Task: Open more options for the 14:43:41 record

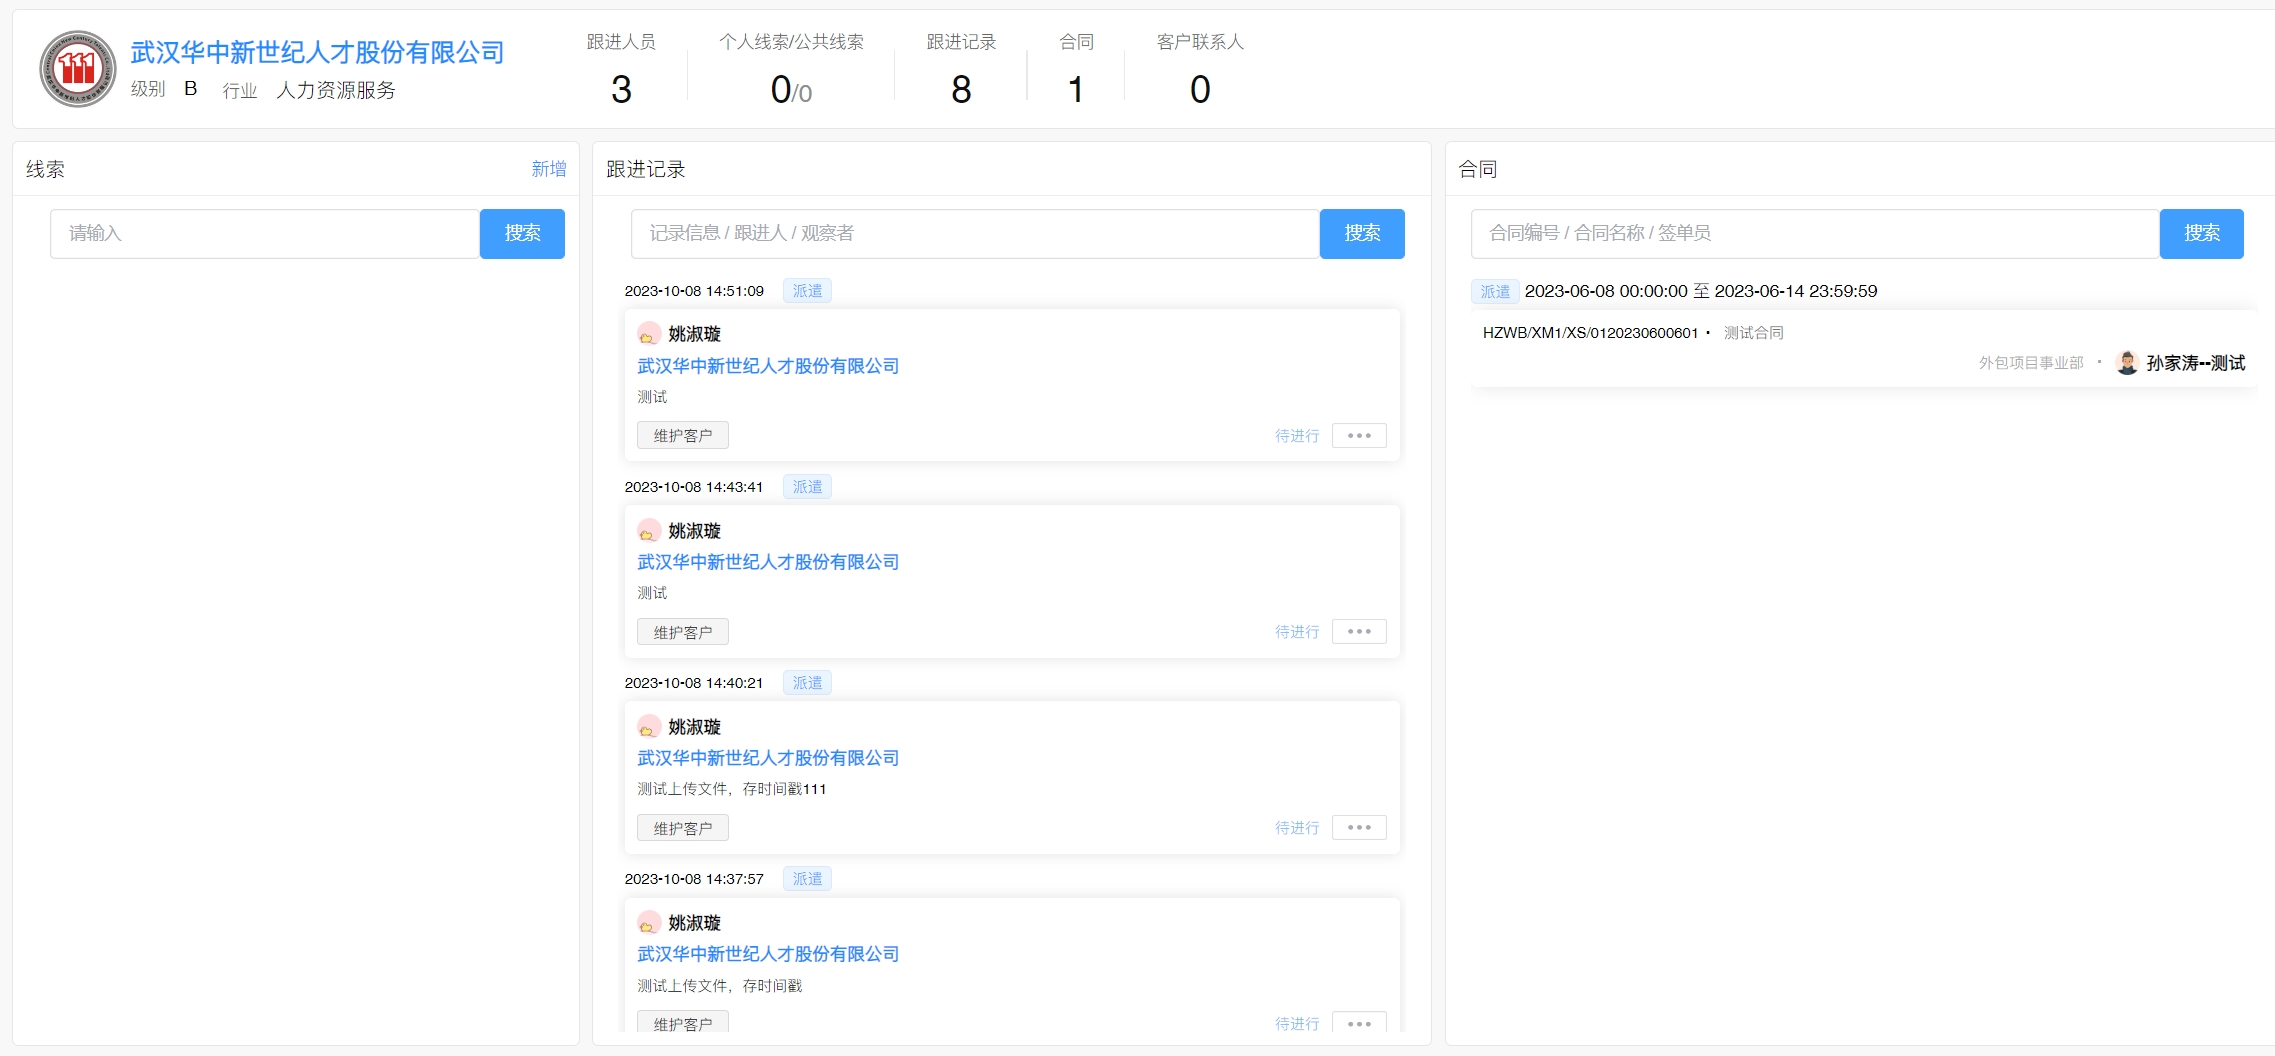Action: pos(1358,632)
